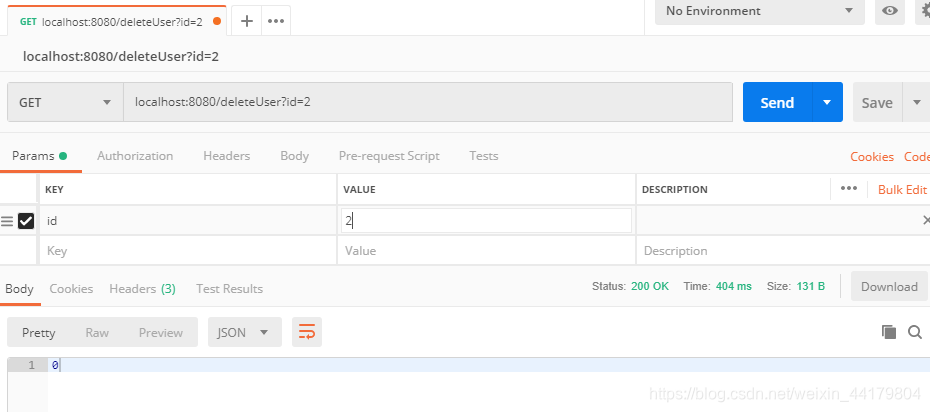Click the id row description cell
The image size is (930, 412).
pyautogui.click(x=777, y=221)
